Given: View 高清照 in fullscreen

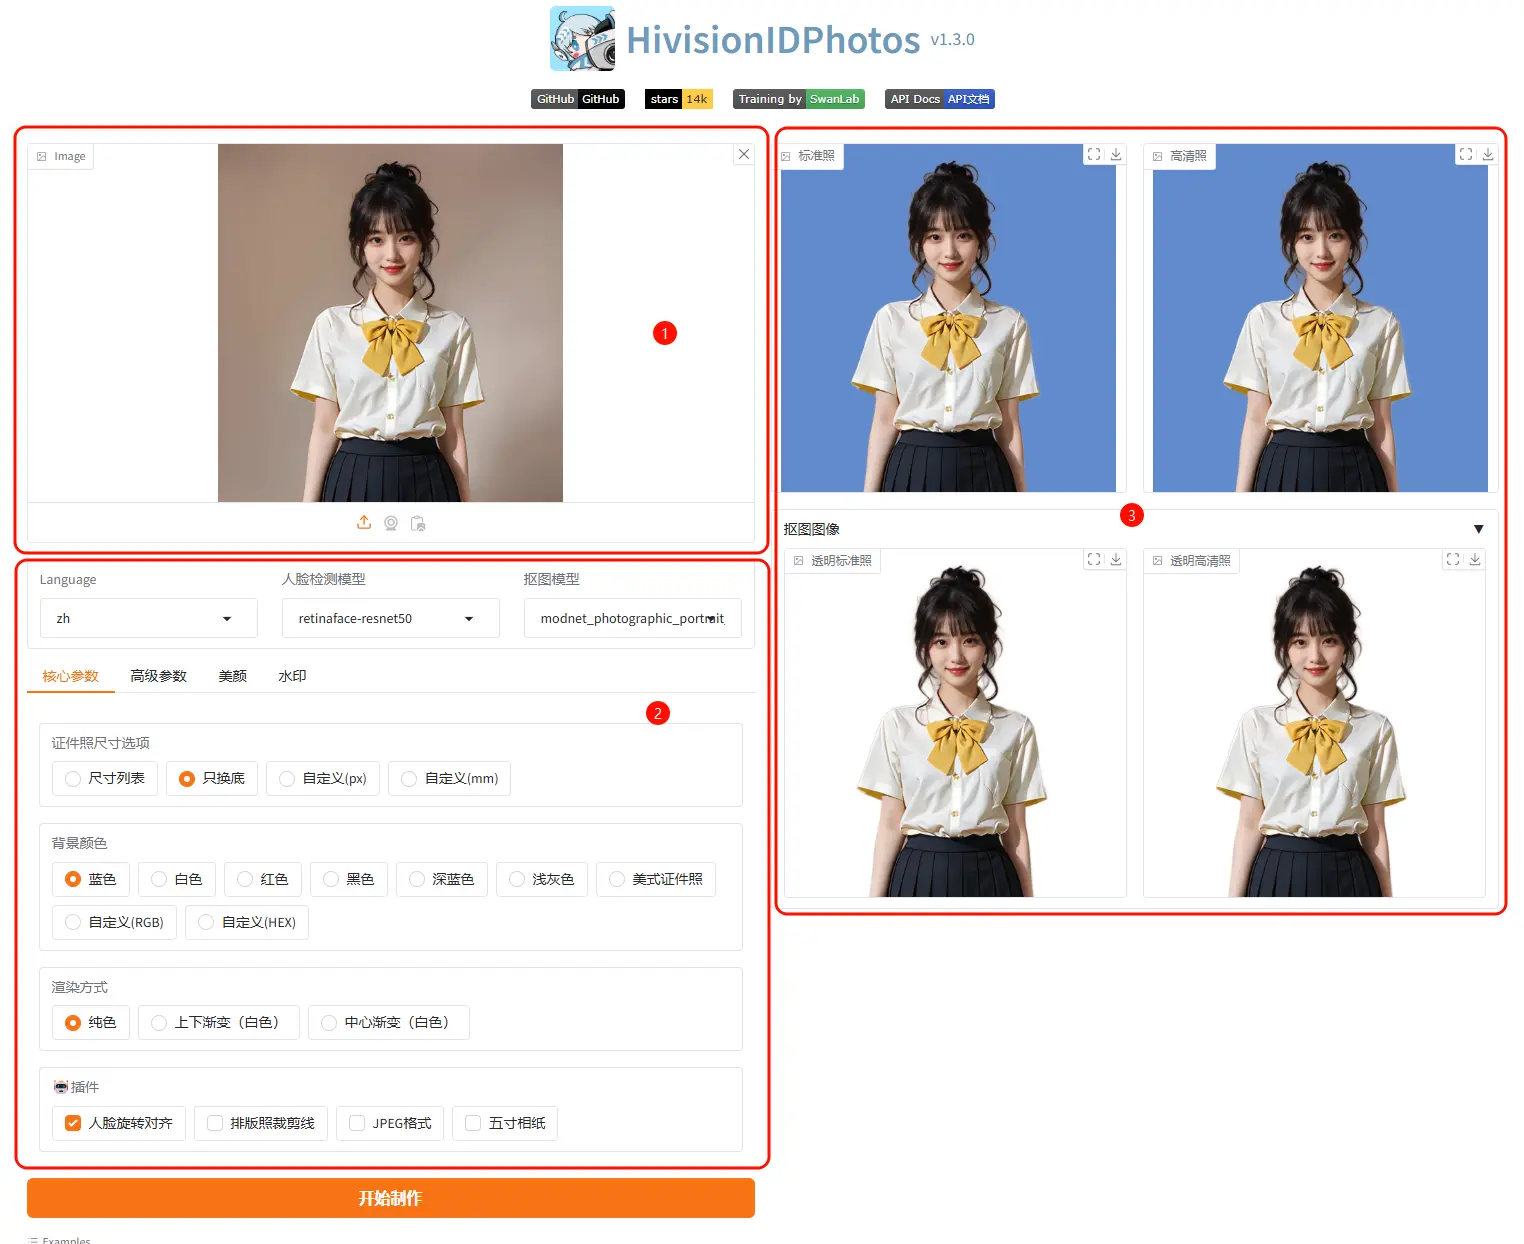Looking at the screenshot, I should click(1466, 153).
